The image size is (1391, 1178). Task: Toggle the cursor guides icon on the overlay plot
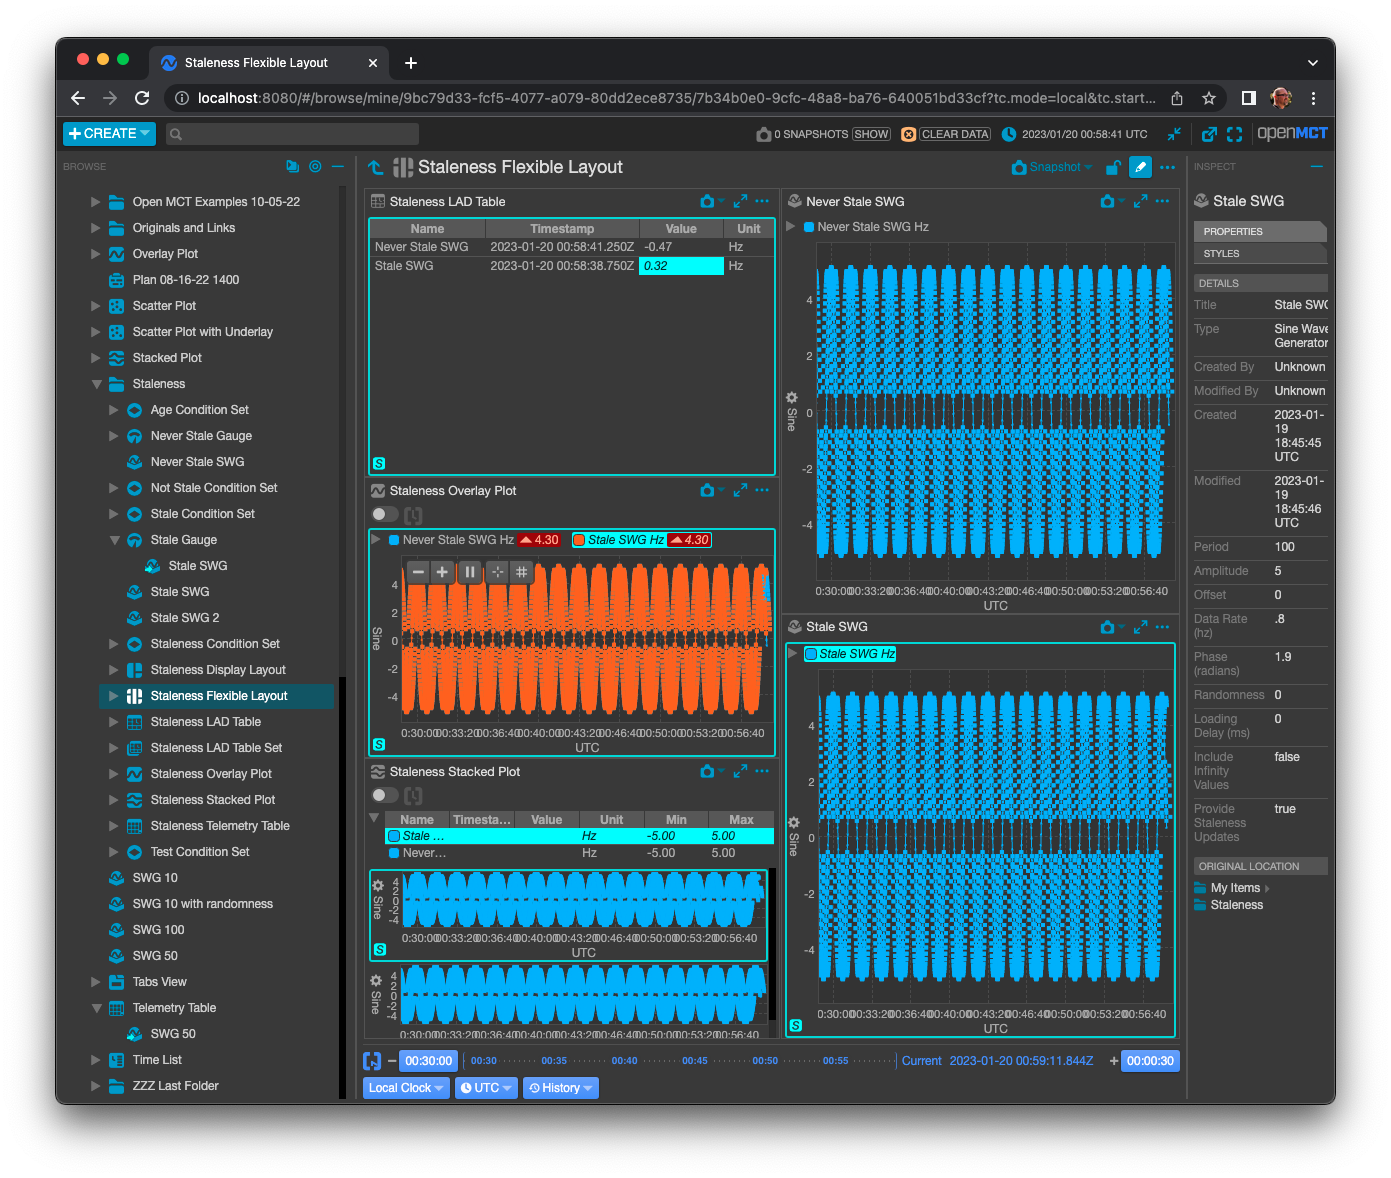[497, 572]
